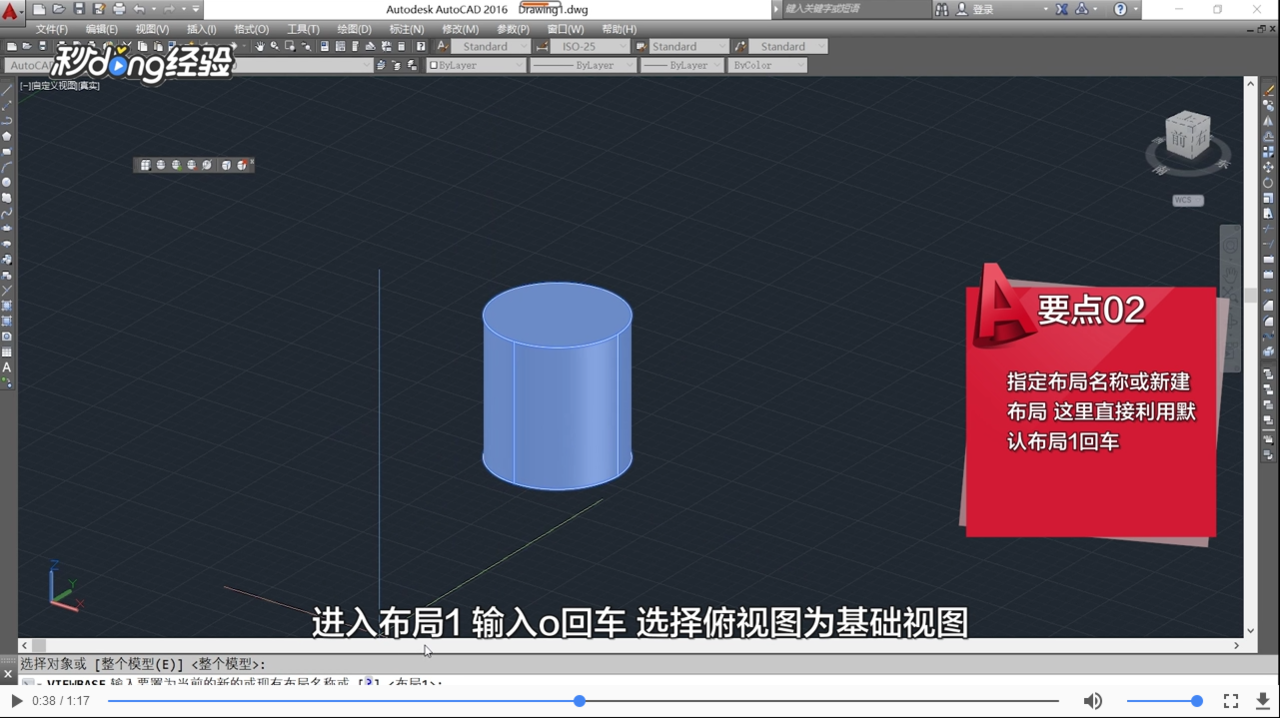Close the command line panel X
The height and width of the screenshot is (718, 1280).
click(8, 675)
